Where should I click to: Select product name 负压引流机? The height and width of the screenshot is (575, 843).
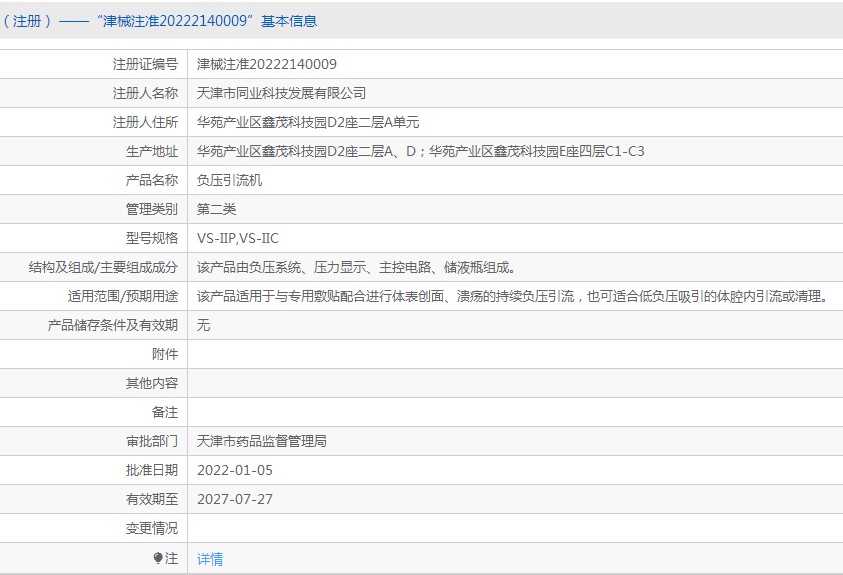click(230, 181)
